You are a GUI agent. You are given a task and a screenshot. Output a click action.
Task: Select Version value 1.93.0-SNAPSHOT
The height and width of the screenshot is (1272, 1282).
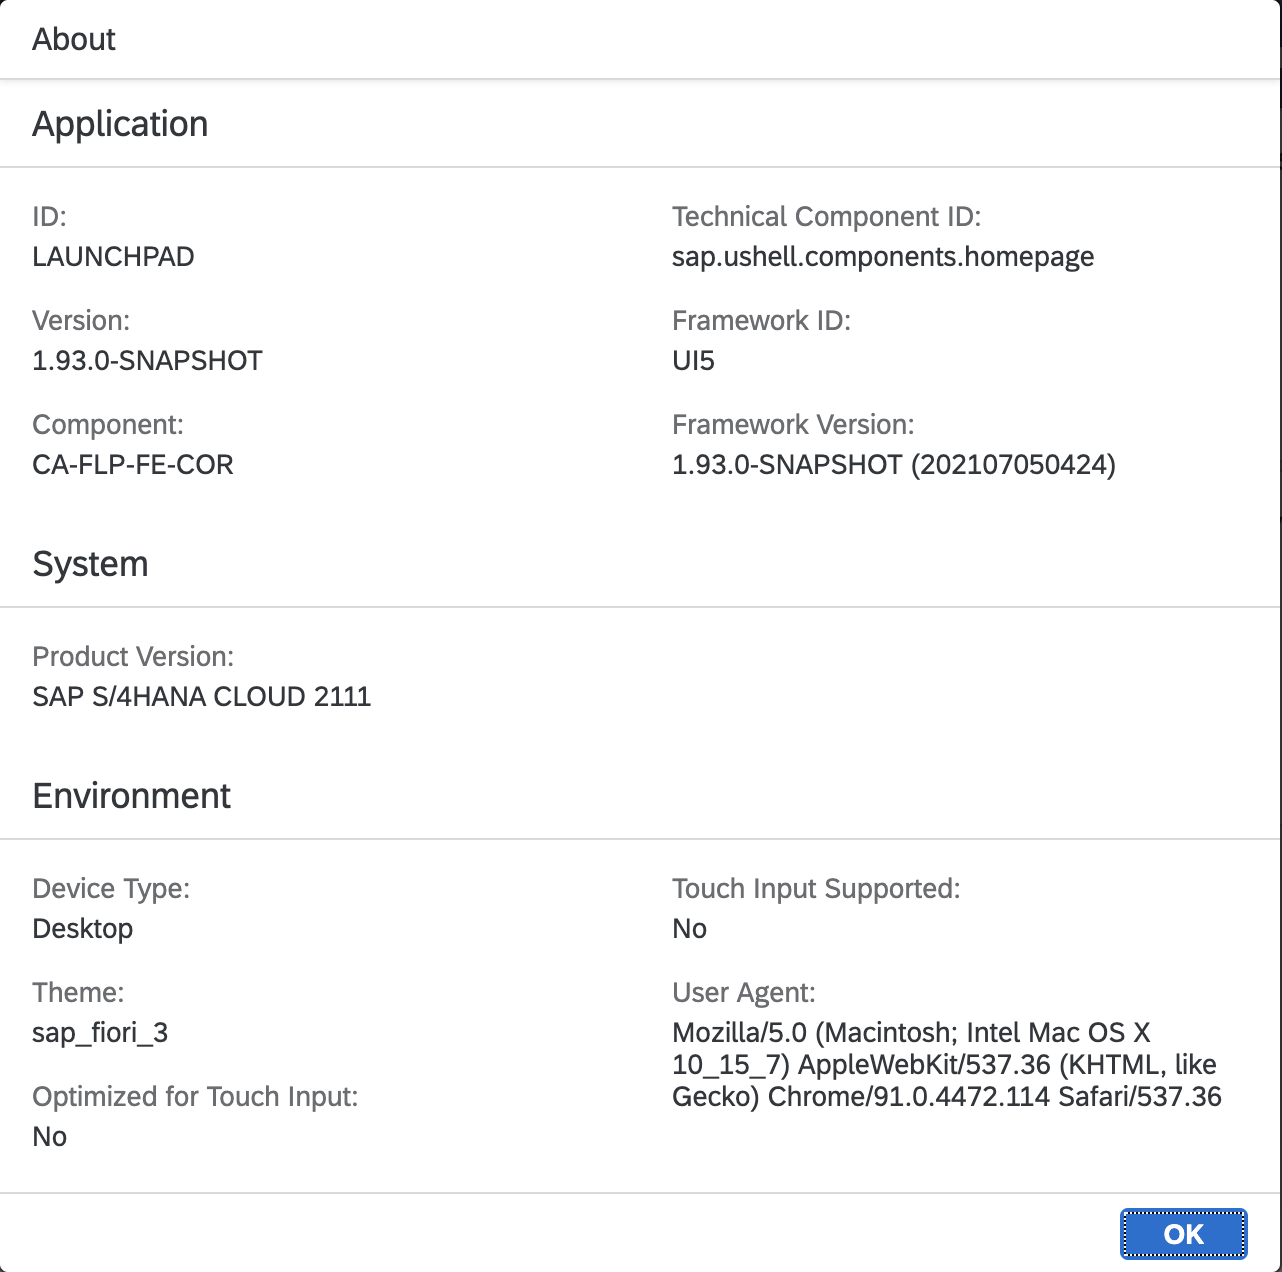tap(147, 361)
